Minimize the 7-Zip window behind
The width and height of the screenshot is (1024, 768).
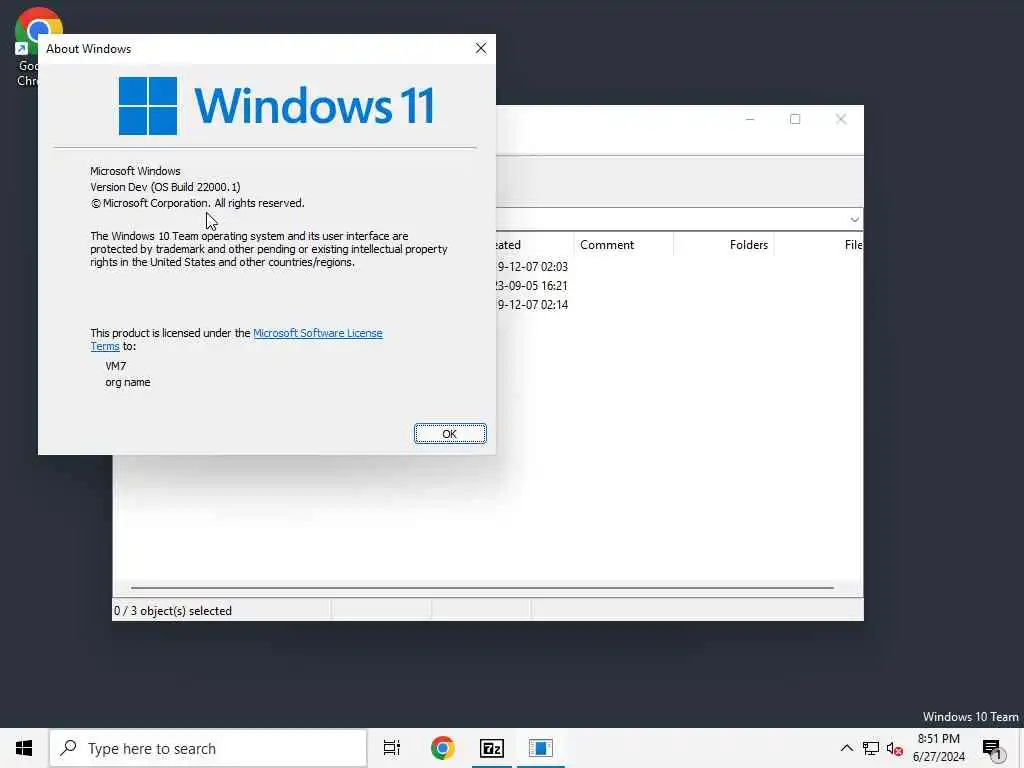pyautogui.click(x=750, y=119)
